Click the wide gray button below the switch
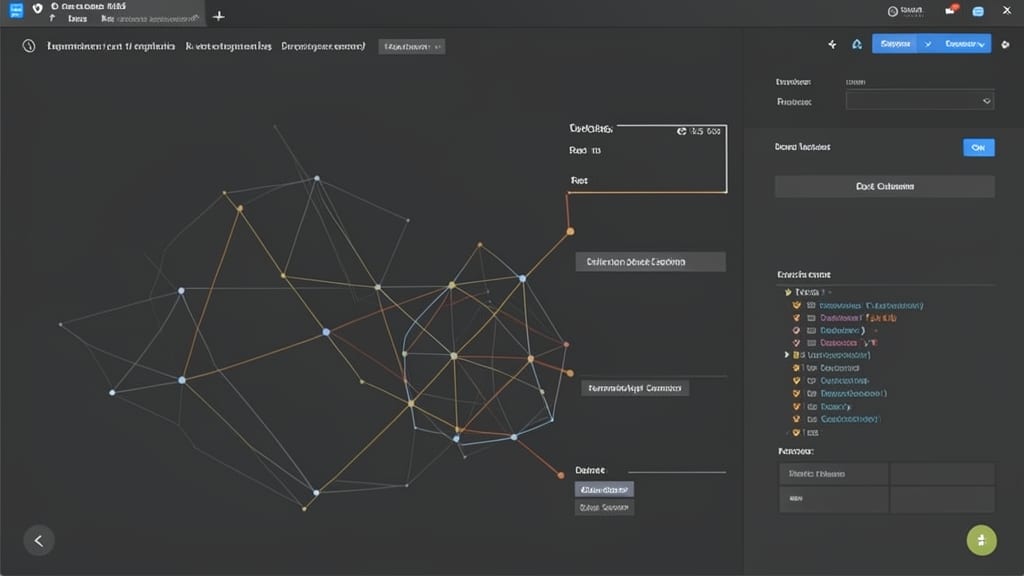This screenshot has height=576, width=1024. pos(884,186)
